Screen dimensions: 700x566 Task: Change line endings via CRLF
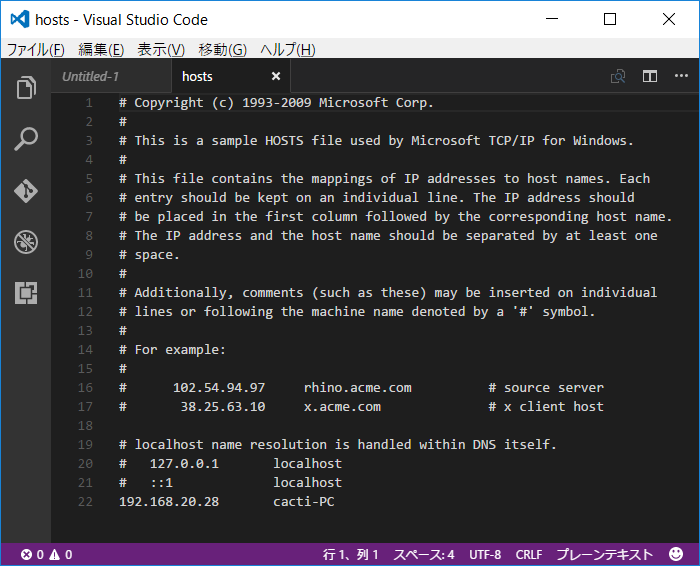[529, 554]
